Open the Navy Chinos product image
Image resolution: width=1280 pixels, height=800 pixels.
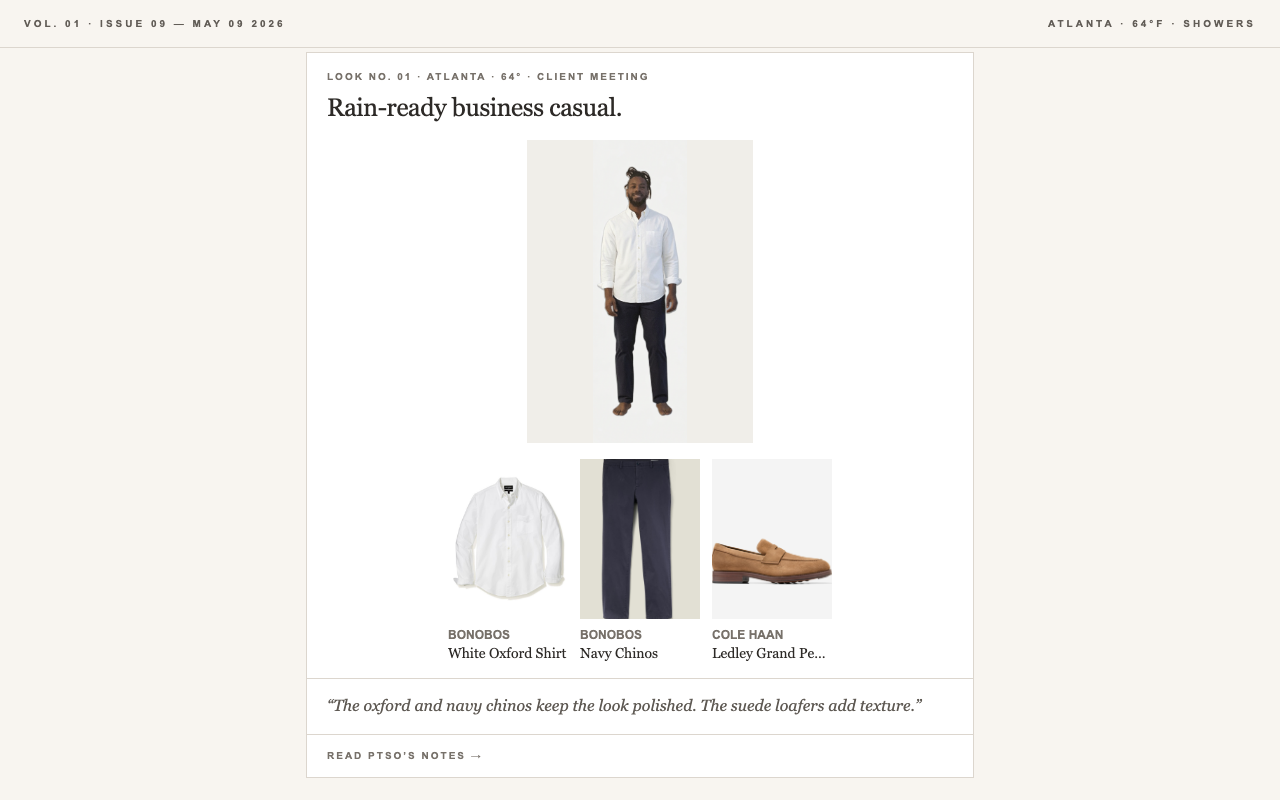point(640,539)
